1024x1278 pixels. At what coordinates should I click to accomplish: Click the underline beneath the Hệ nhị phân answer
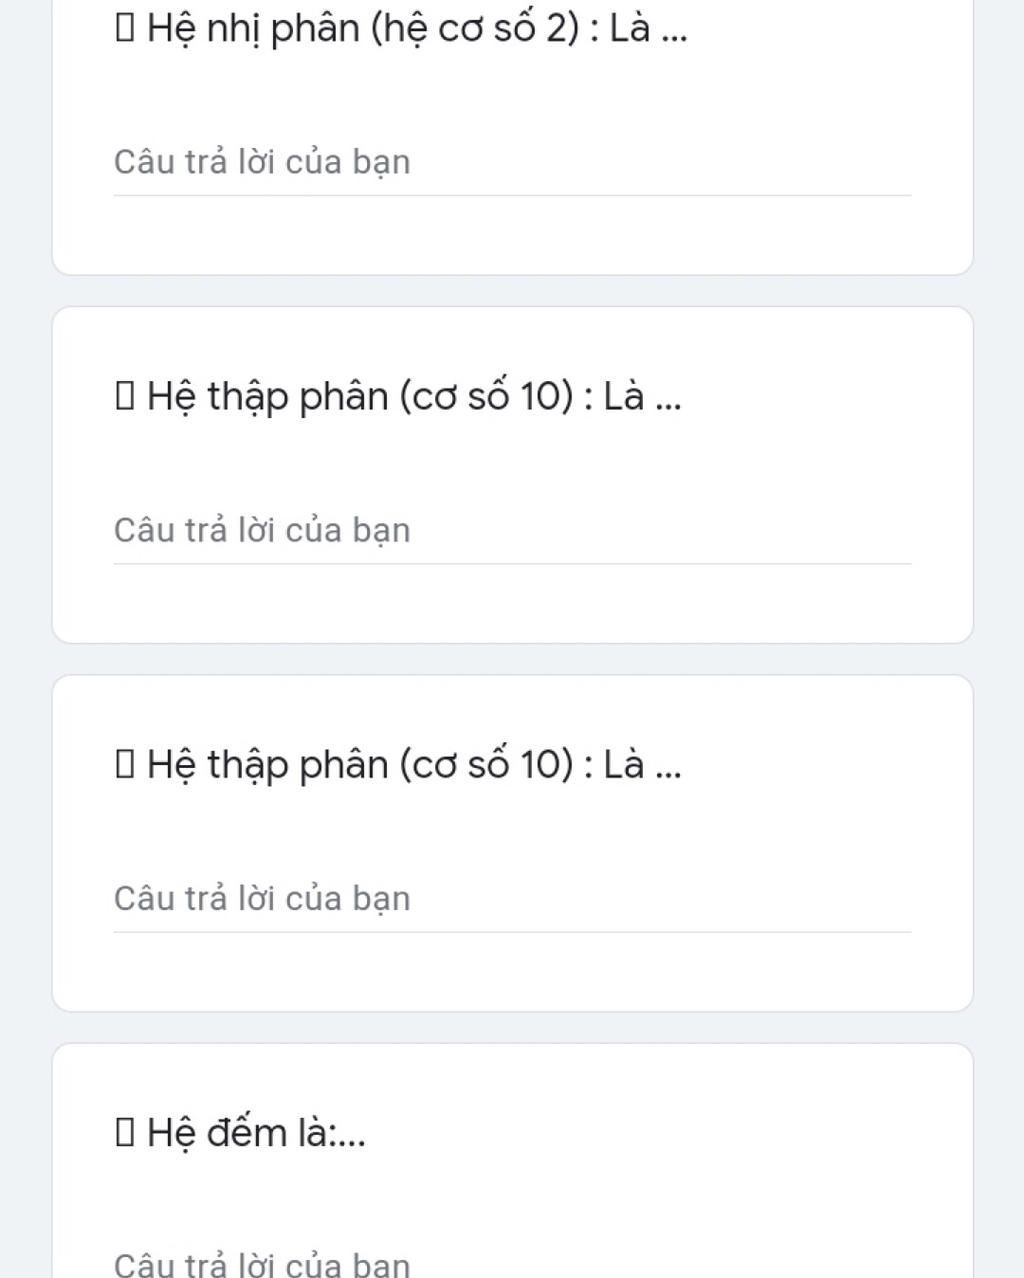click(x=512, y=195)
